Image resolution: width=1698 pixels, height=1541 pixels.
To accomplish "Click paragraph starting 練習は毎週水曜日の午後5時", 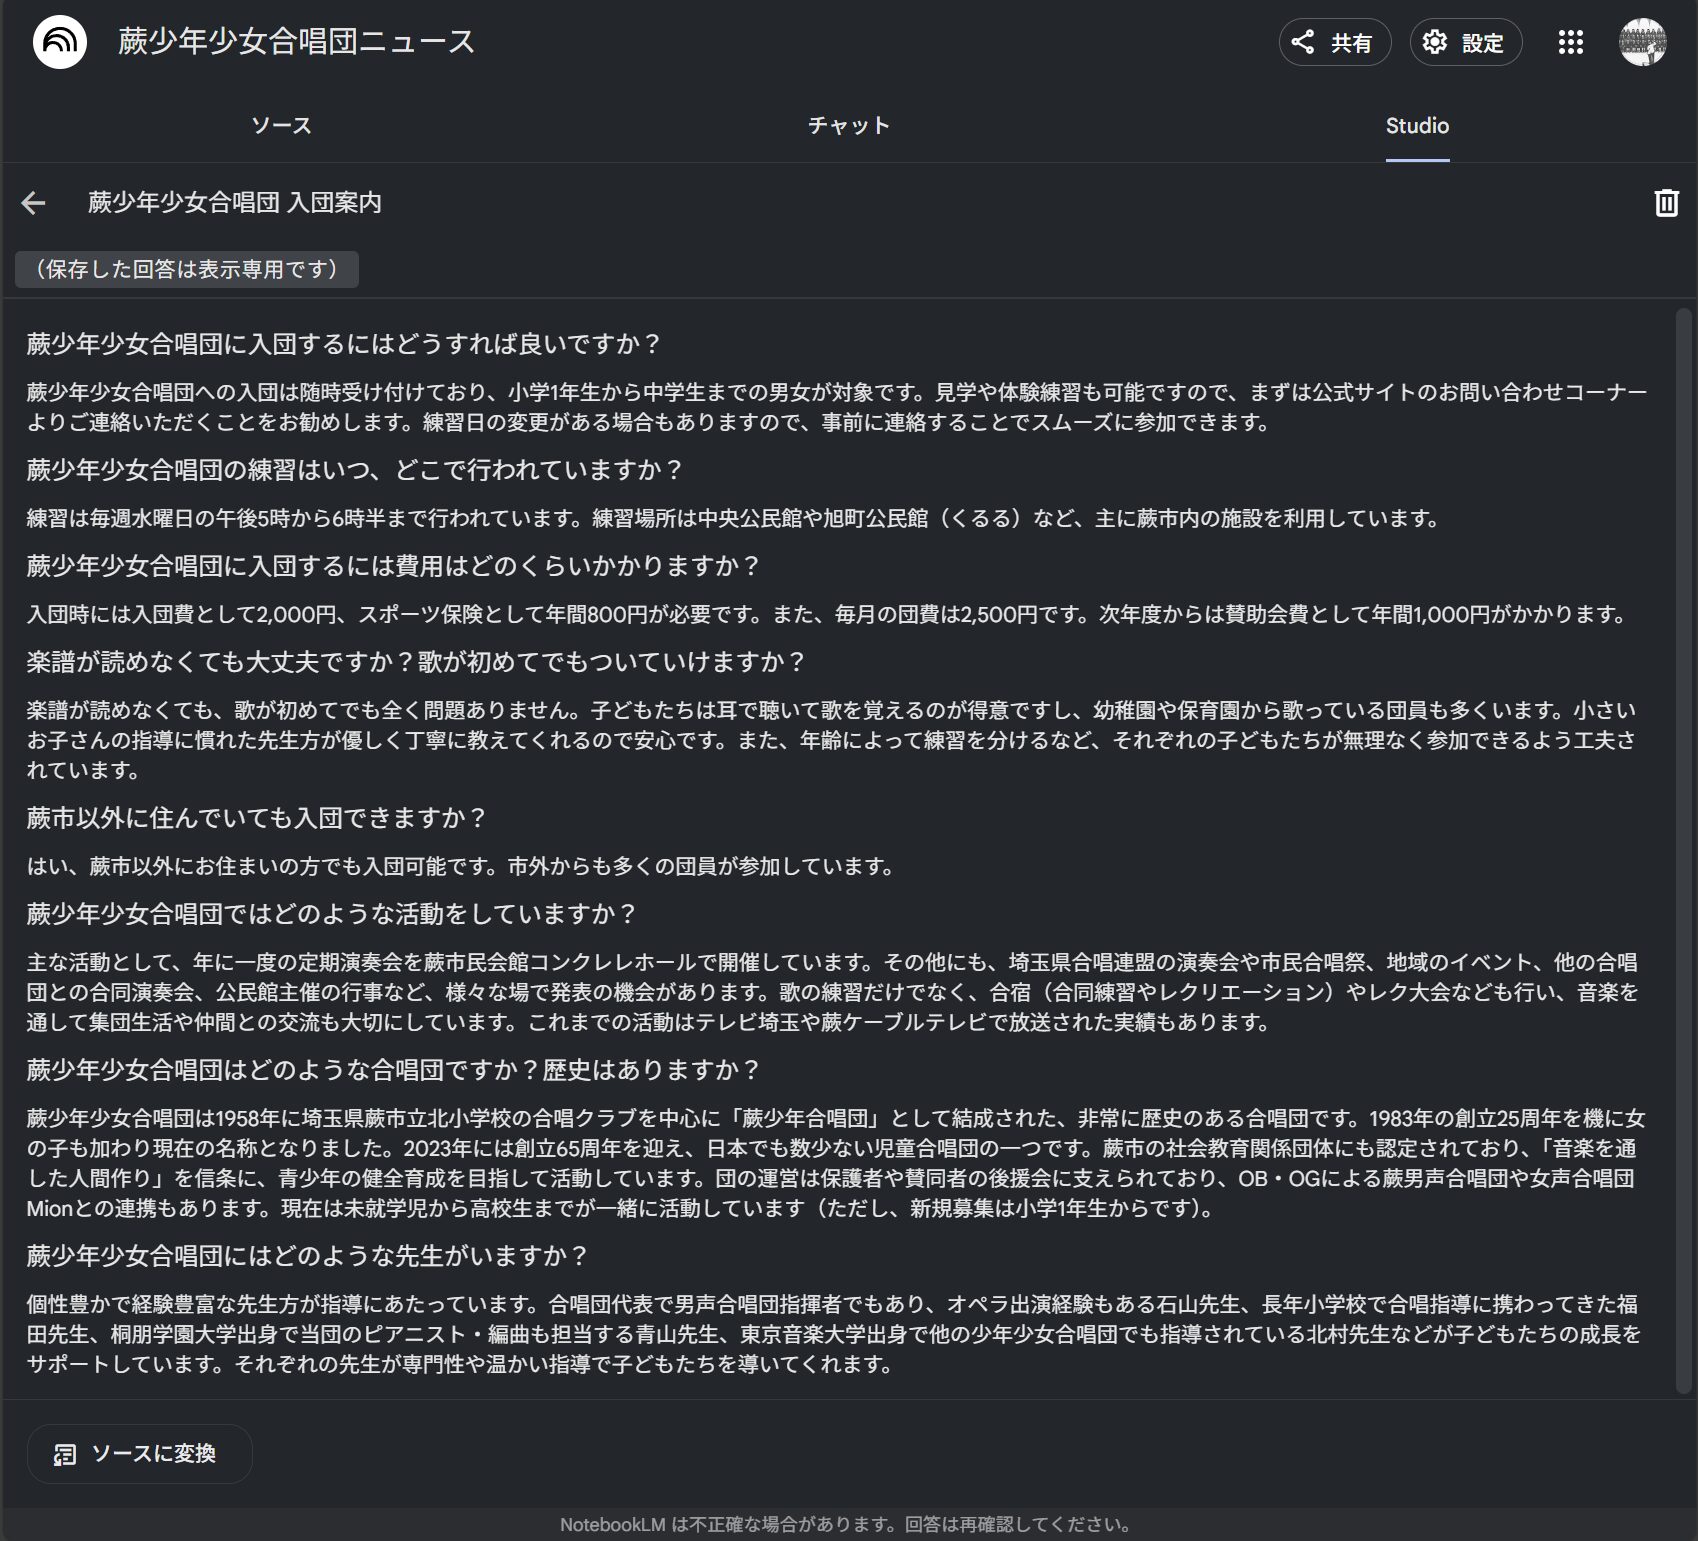I will coord(734,518).
